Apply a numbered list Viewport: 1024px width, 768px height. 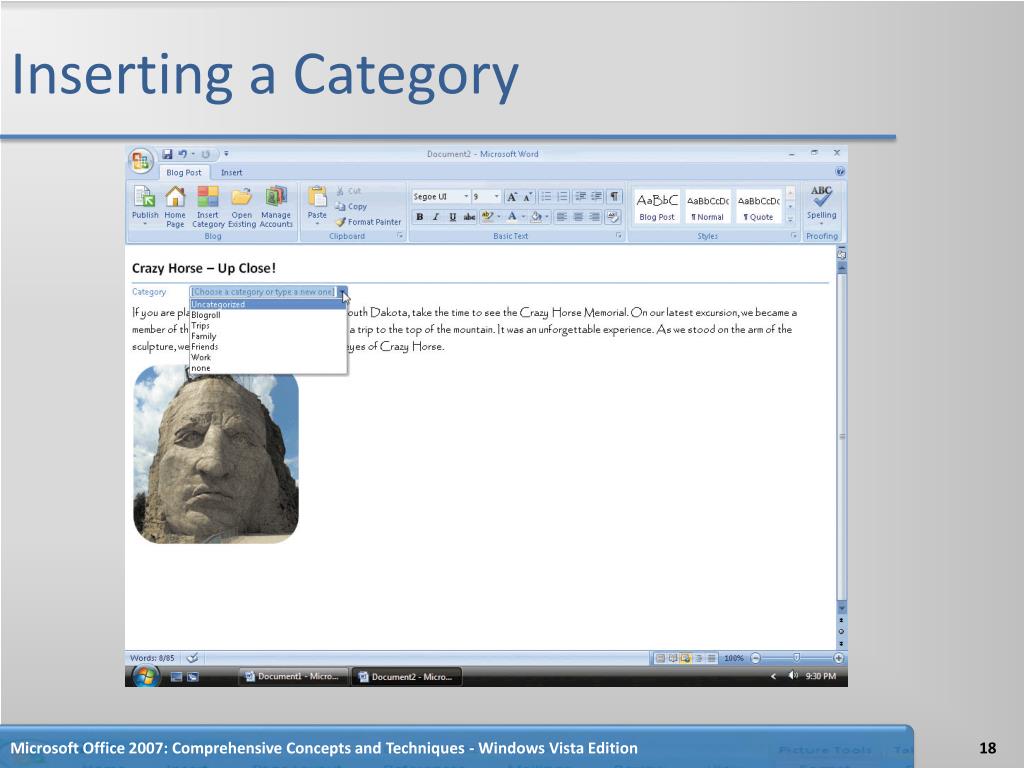pos(562,197)
